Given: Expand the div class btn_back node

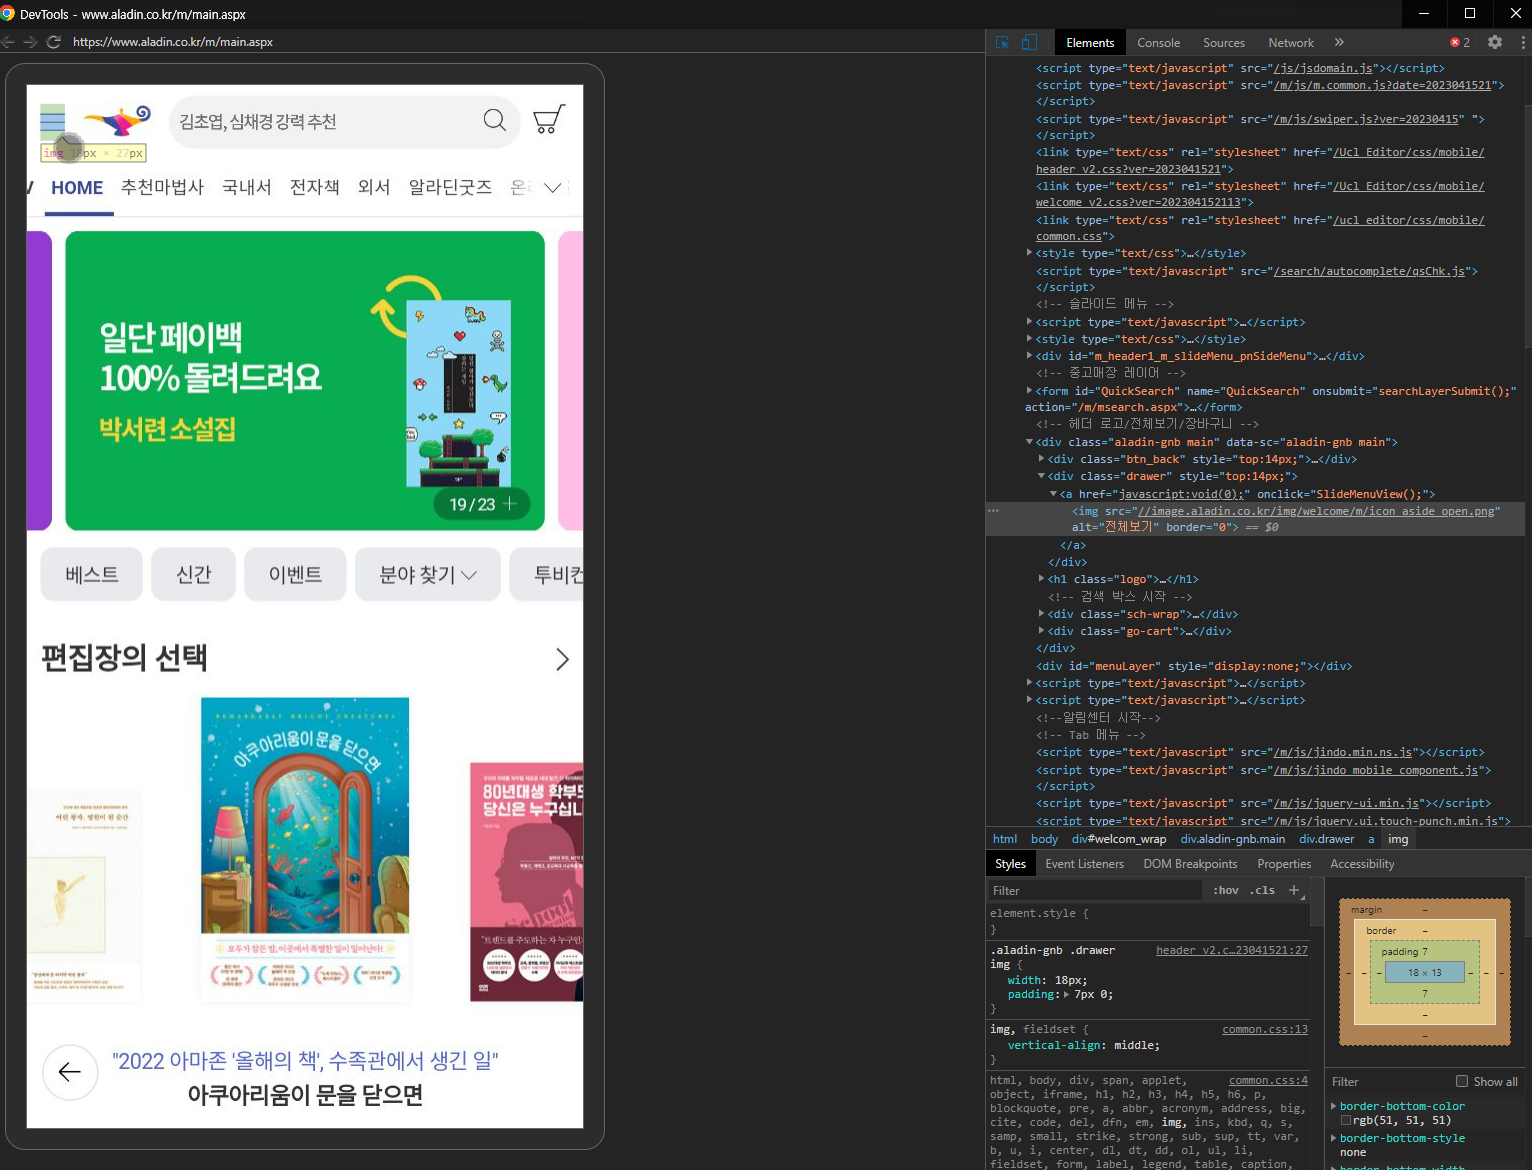Looking at the screenshot, I should tap(1041, 458).
